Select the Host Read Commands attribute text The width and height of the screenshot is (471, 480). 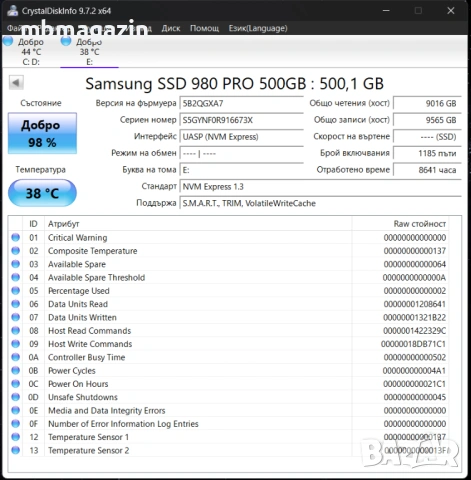click(89, 331)
